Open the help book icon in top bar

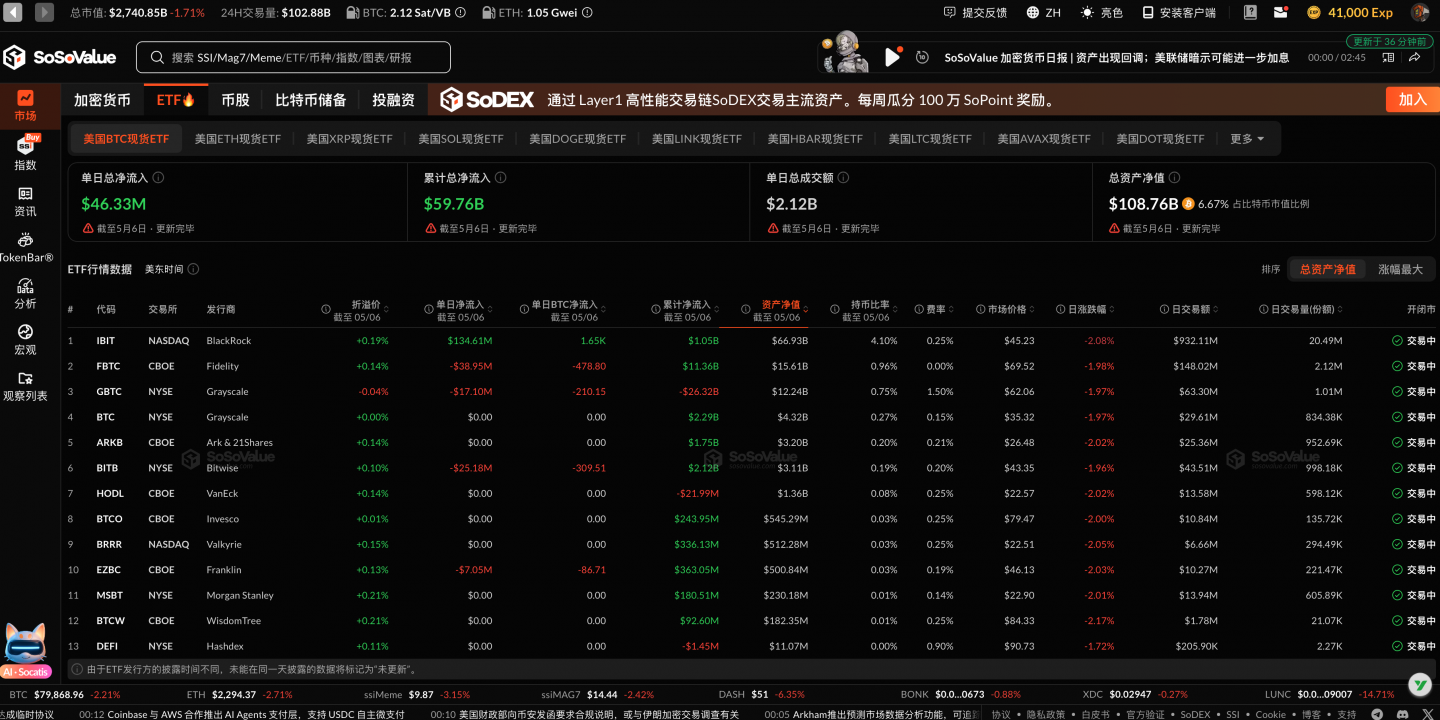1250,13
